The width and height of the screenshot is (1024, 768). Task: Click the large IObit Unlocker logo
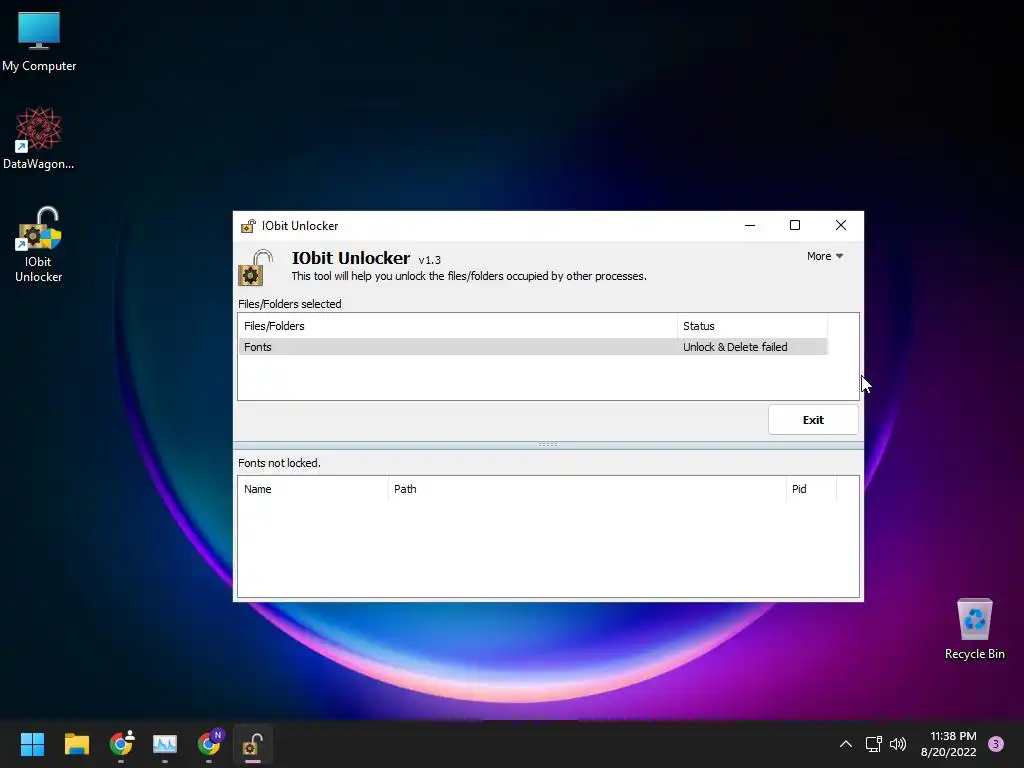coord(256,267)
